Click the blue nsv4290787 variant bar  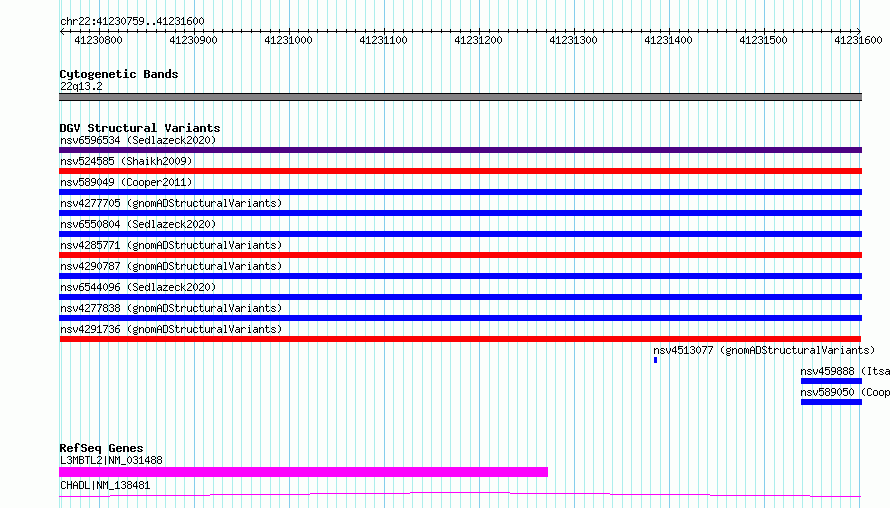click(x=460, y=276)
